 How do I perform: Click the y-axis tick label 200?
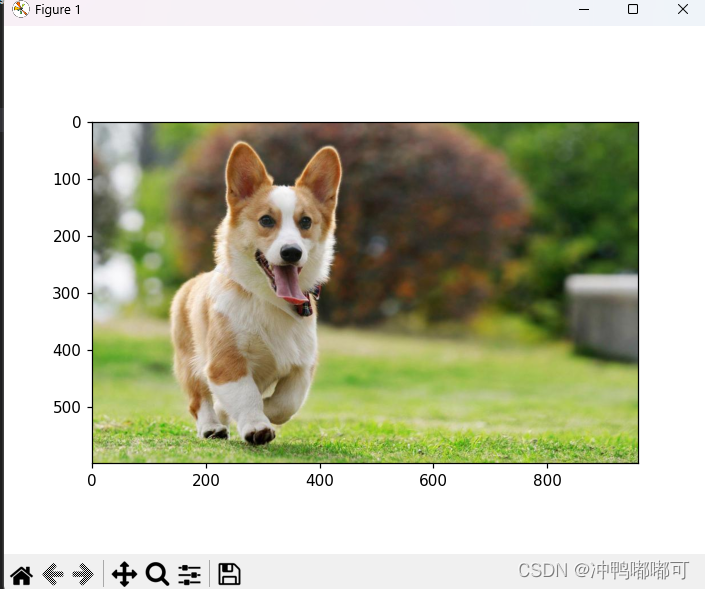pyautogui.click(x=67, y=236)
